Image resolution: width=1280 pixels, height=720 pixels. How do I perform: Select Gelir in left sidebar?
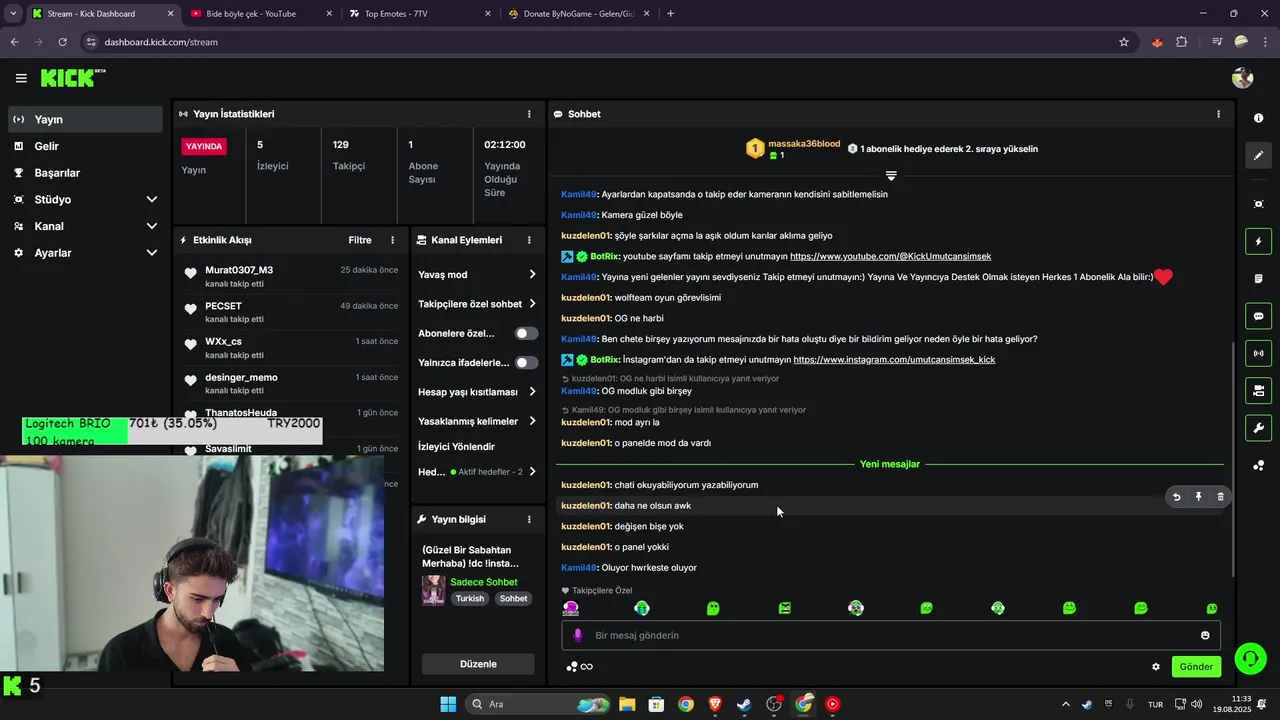point(85,146)
